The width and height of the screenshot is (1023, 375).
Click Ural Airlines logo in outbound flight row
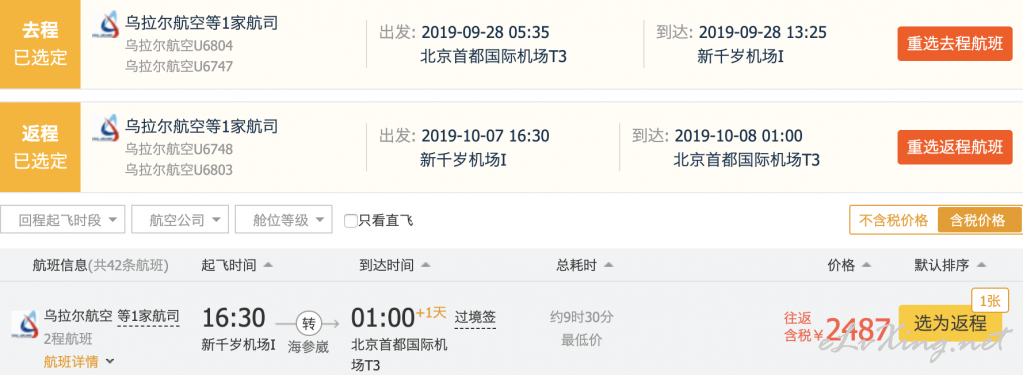tap(105, 25)
